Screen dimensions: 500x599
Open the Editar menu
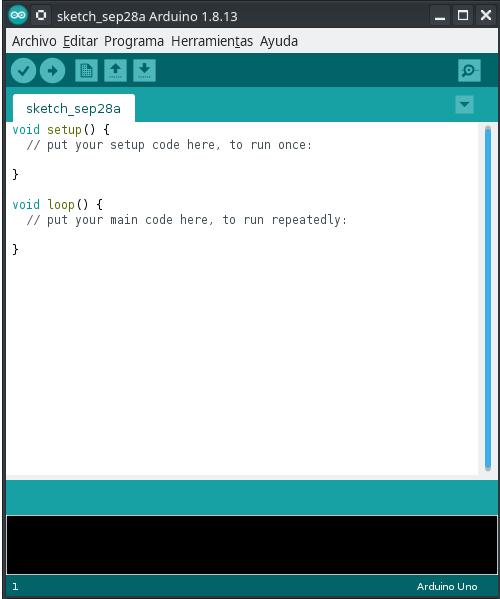pos(81,41)
